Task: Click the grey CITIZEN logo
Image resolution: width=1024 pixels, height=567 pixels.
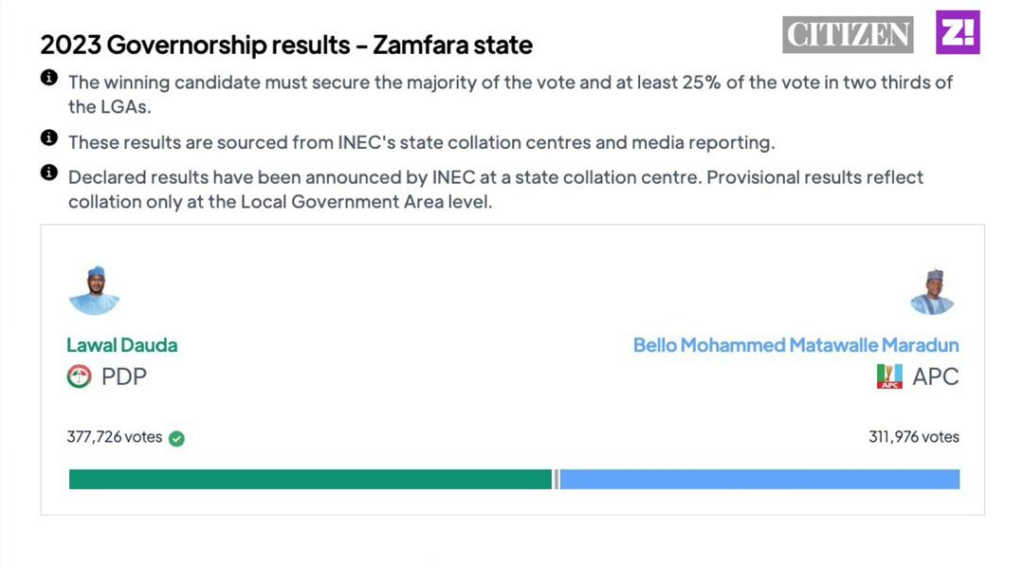Action: click(848, 35)
